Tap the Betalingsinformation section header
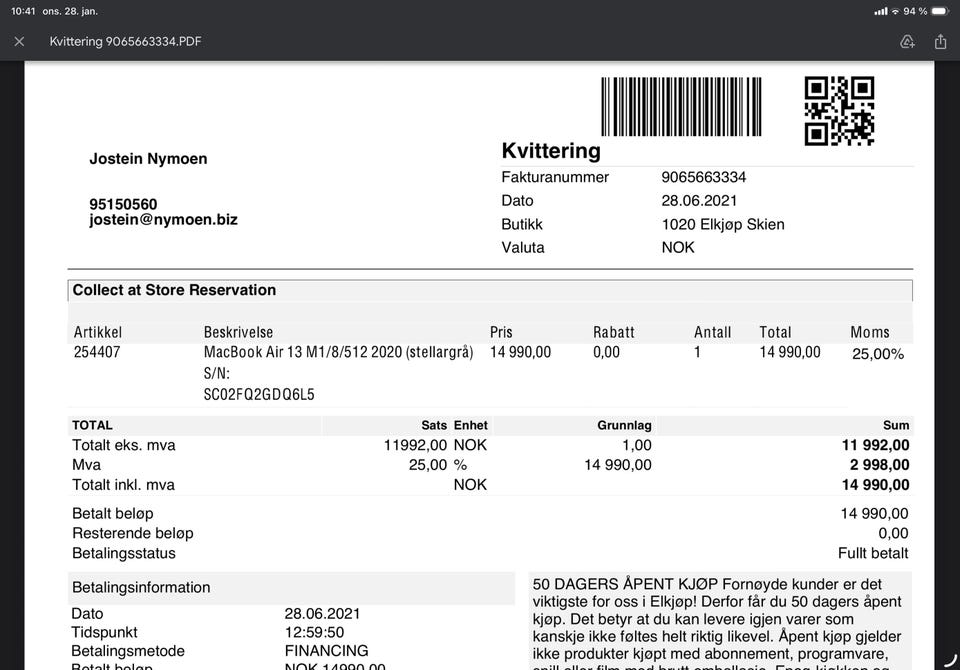Viewport: 960px width, 670px height. click(x=141, y=587)
